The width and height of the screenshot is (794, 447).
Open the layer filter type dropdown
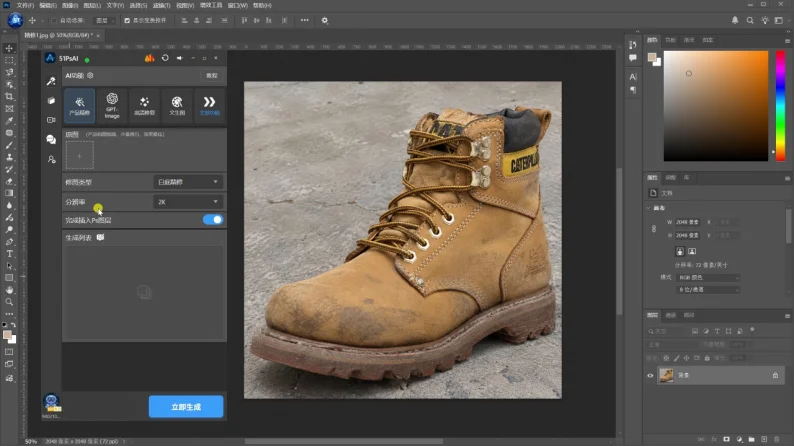pos(667,332)
